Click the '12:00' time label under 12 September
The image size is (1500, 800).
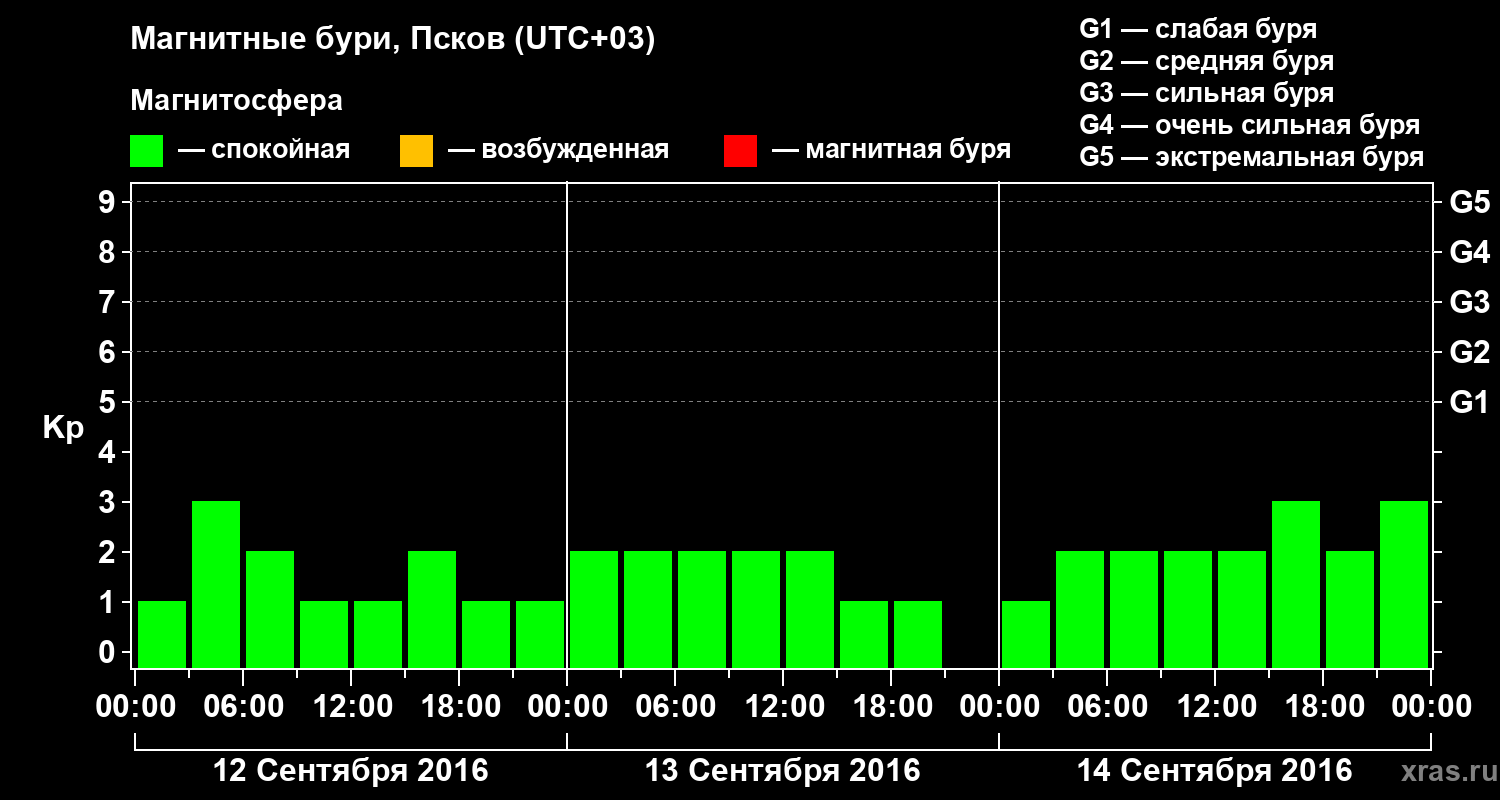(351, 708)
